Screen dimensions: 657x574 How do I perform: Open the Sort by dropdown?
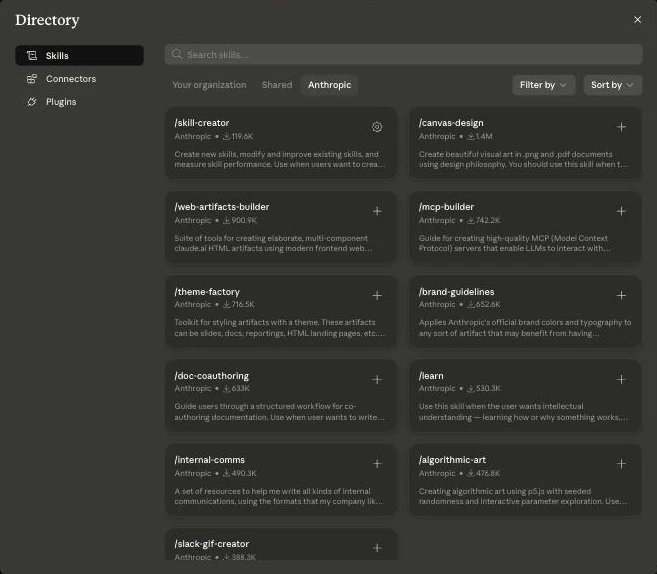point(612,85)
